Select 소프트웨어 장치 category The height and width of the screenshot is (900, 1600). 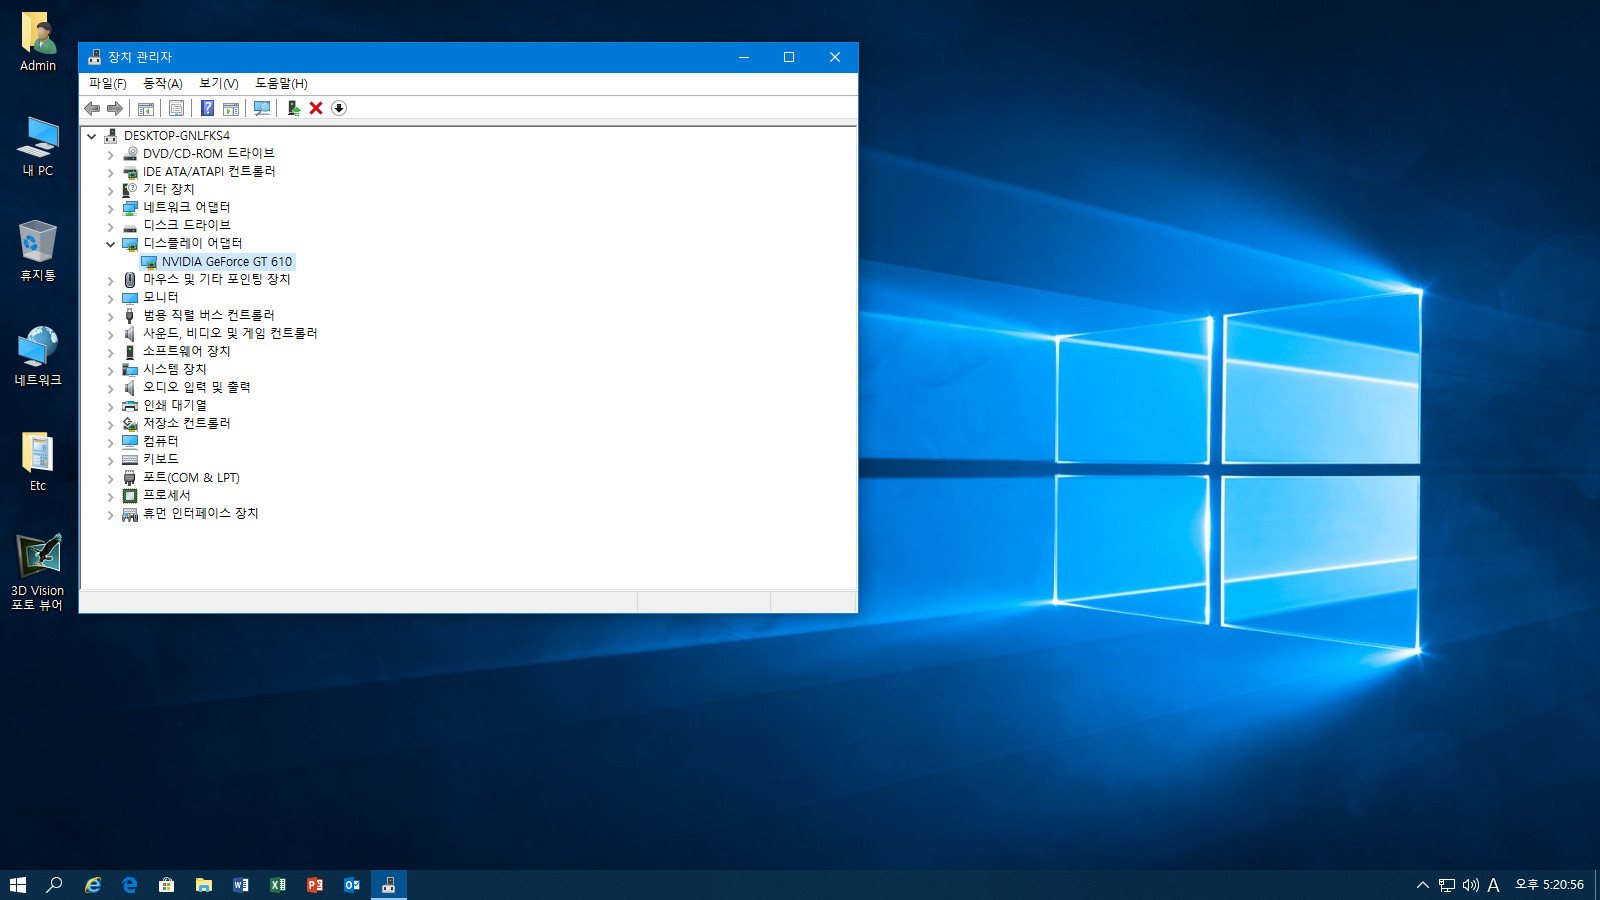coord(186,352)
